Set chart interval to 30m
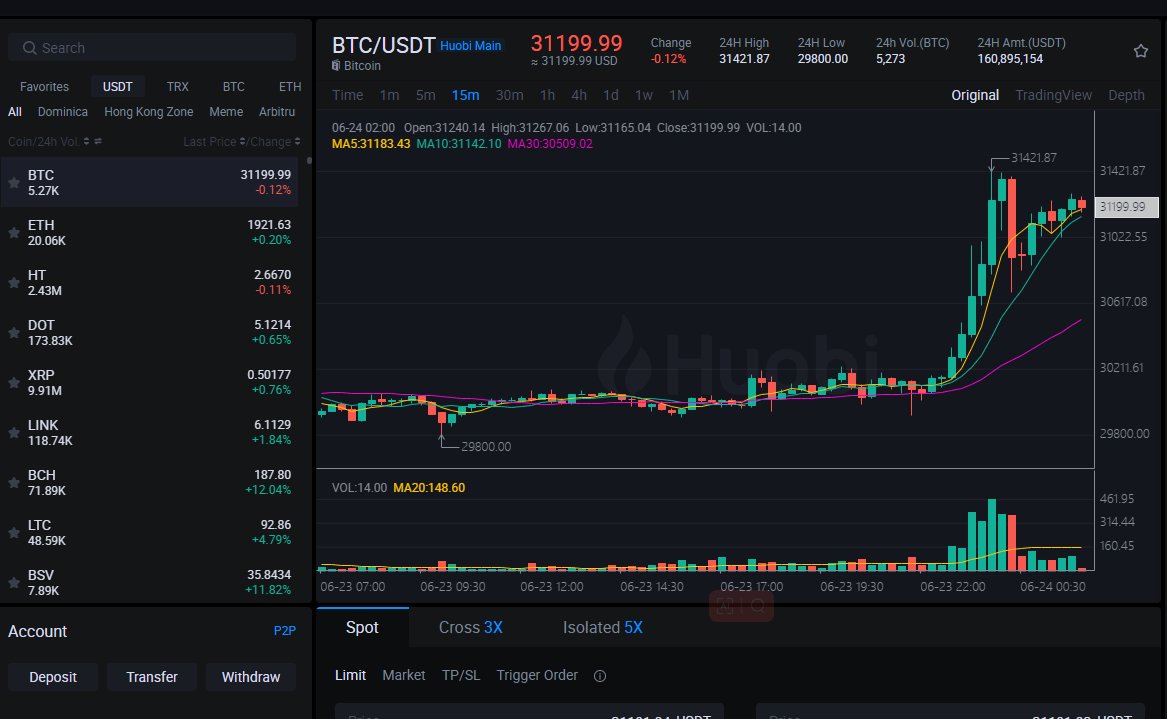The image size is (1167, 719). coord(510,95)
